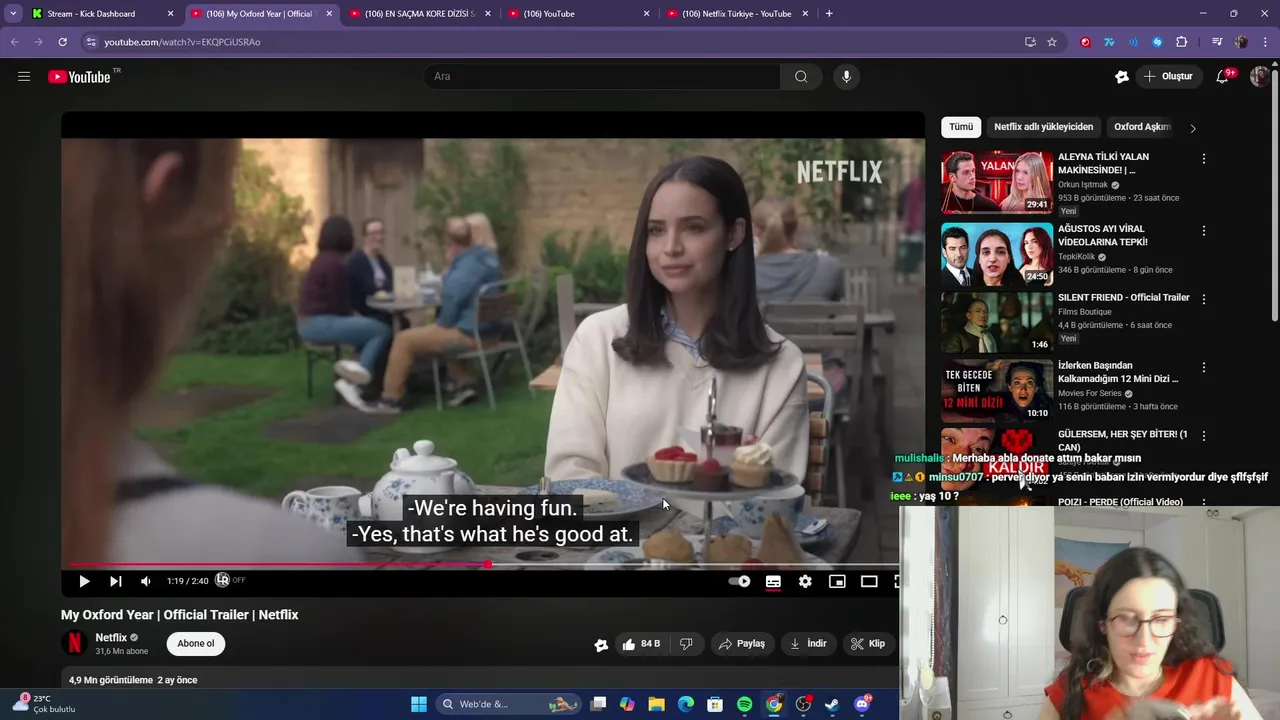This screenshot has width=1280, height=720.
Task: Open AĞUSTOS AYI VİRAL VİDEOLARINA thumbnail
Action: (x=997, y=254)
